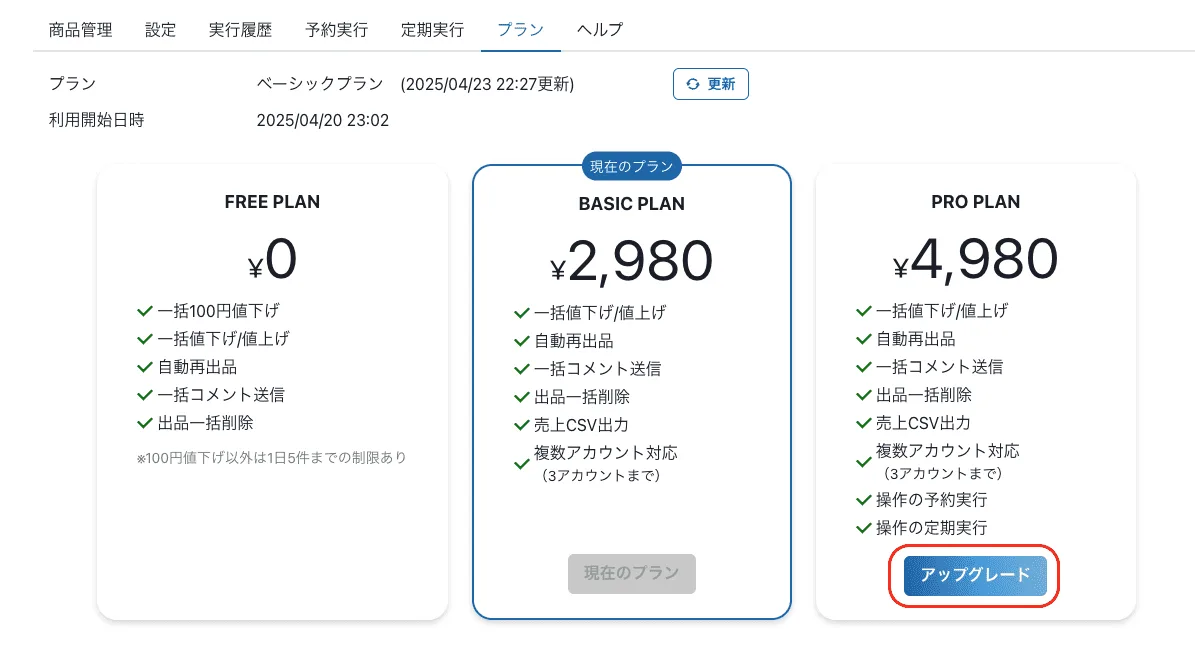The height and width of the screenshot is (650, 1195).
Task: Click the 現在のプラン badge above BASIC PLAN
Action: point(631,166)
